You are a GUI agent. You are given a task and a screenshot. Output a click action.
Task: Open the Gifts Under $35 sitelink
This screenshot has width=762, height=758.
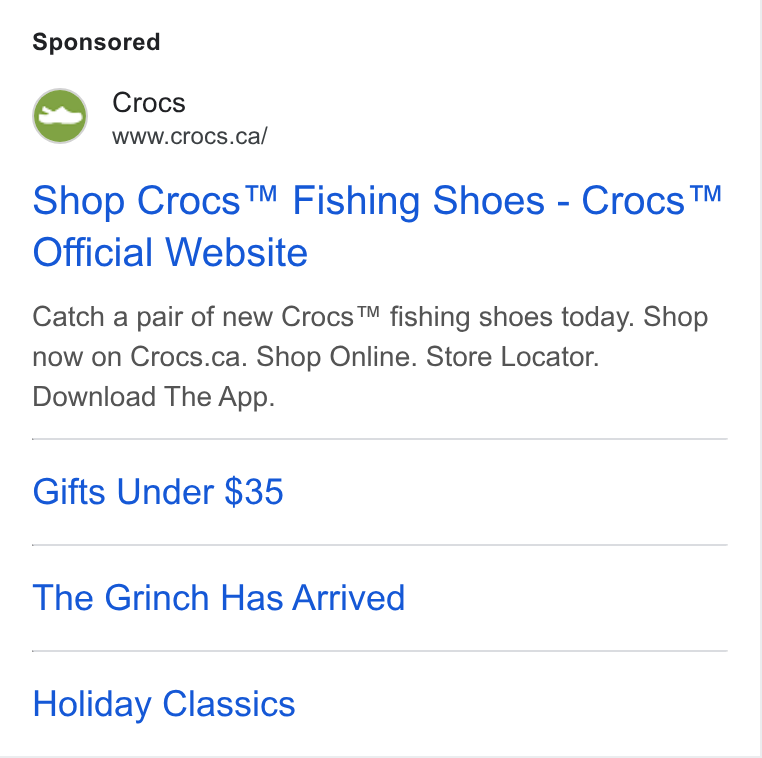(158, 492)
